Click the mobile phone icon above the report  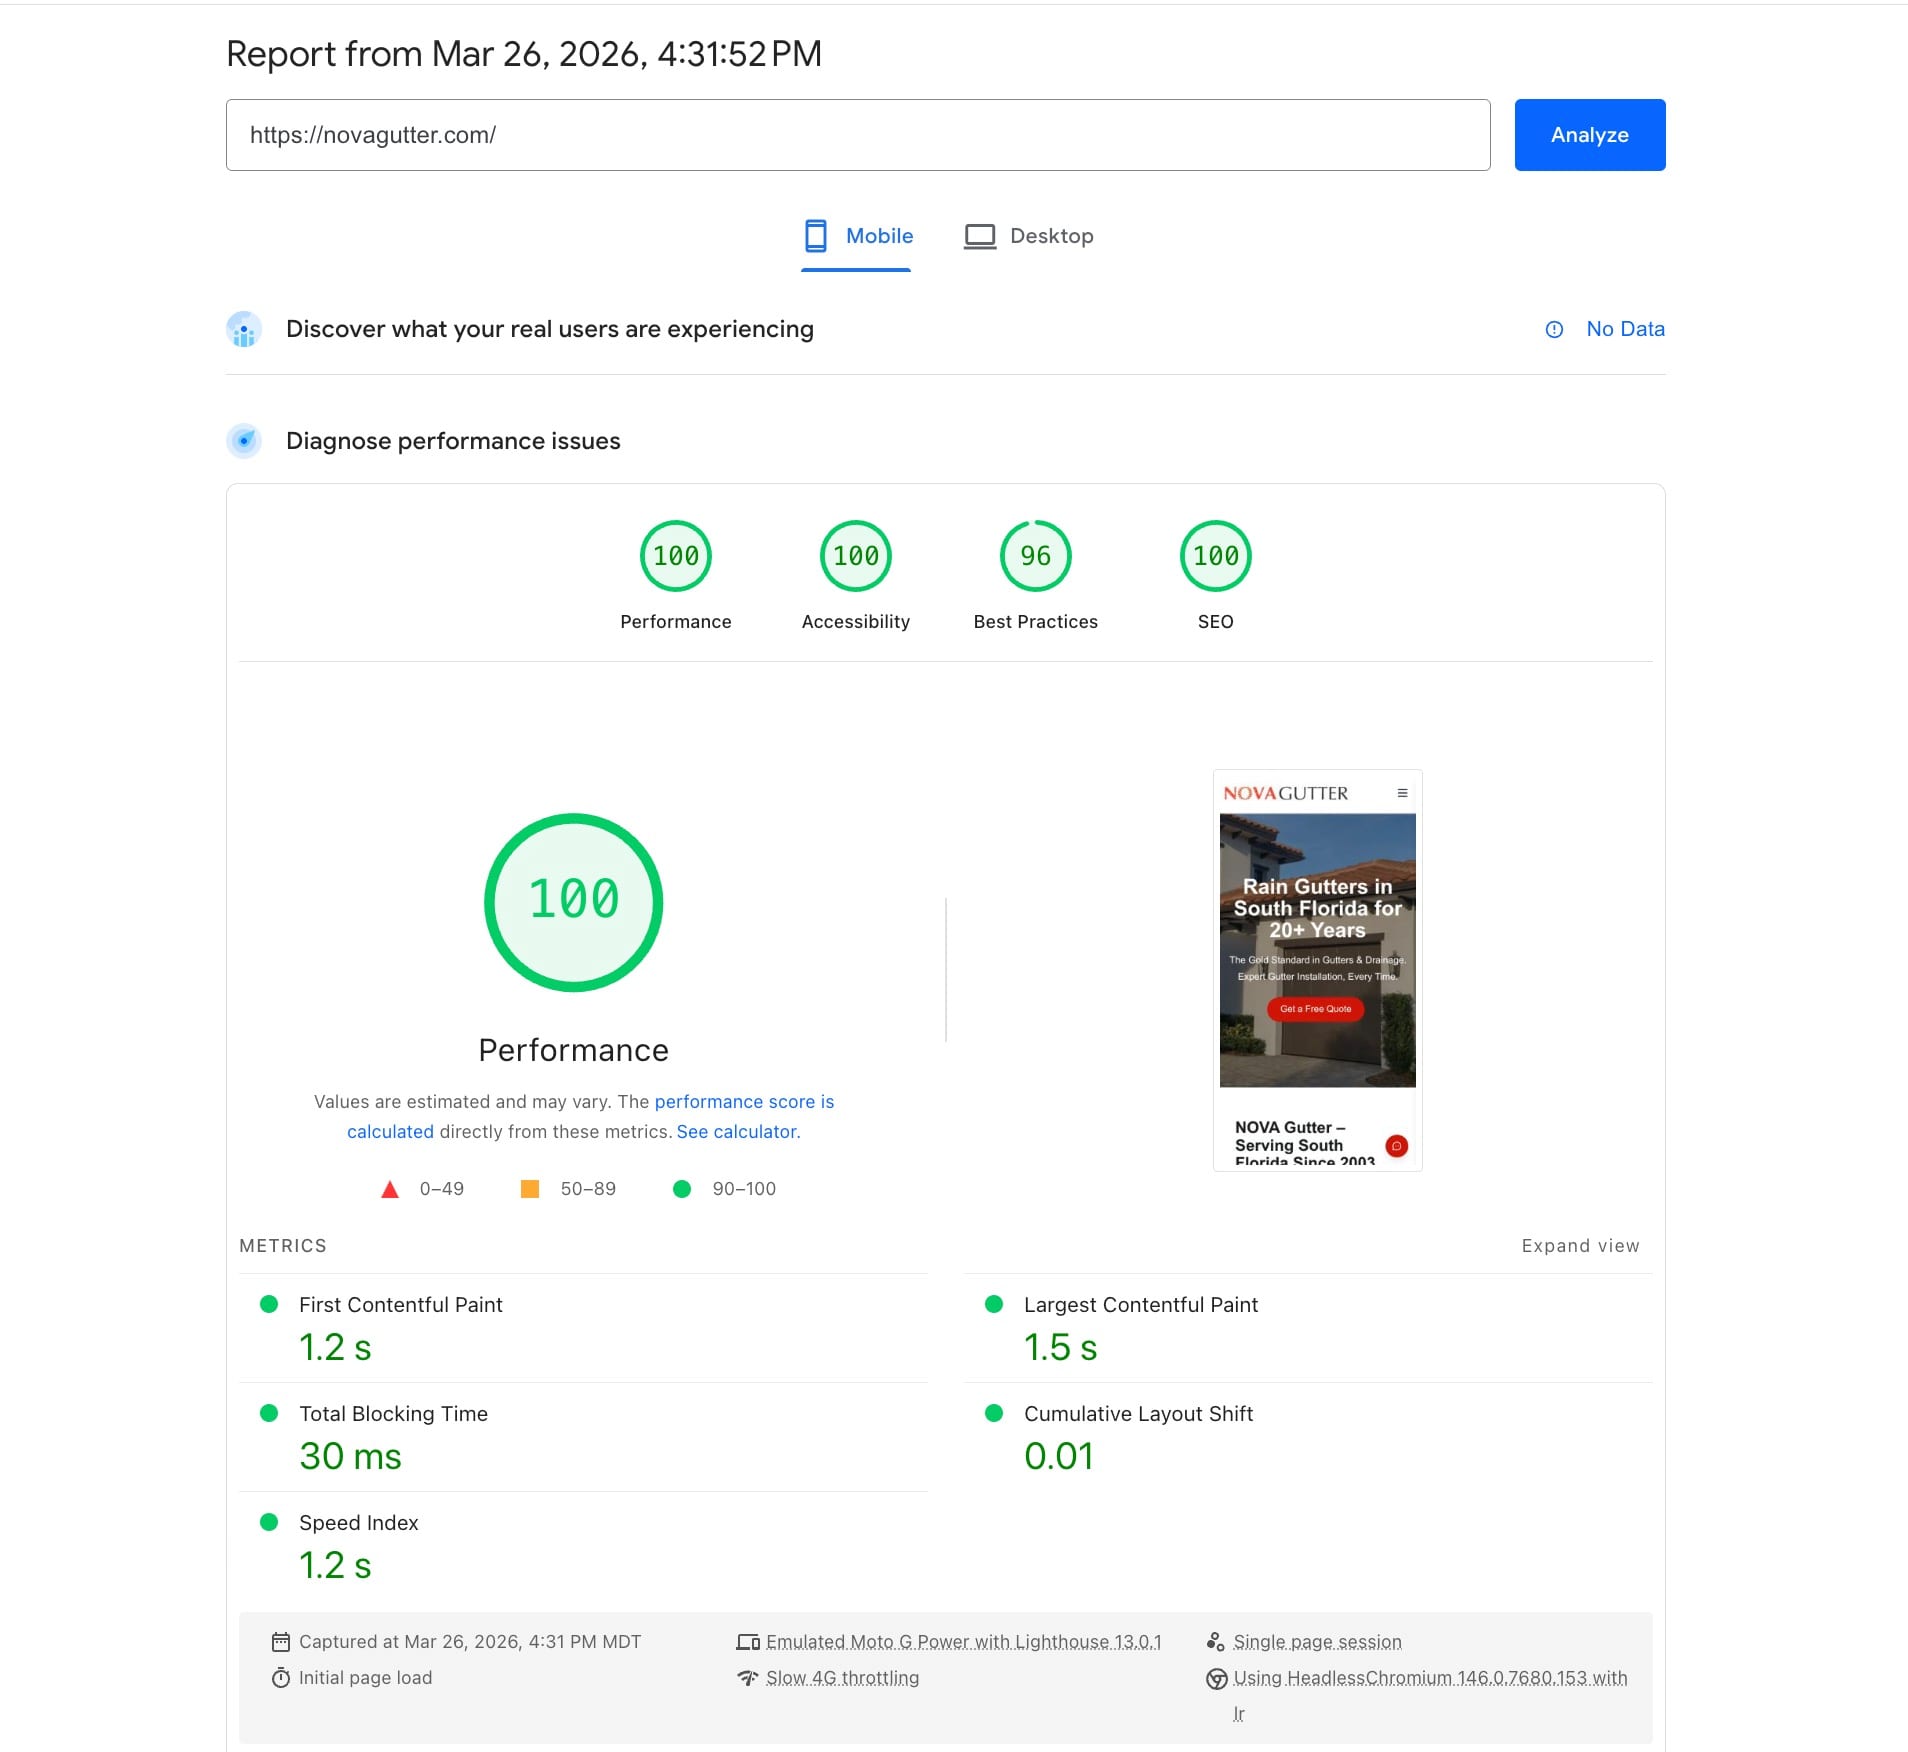pyautogui.click(x=816, y=236)
